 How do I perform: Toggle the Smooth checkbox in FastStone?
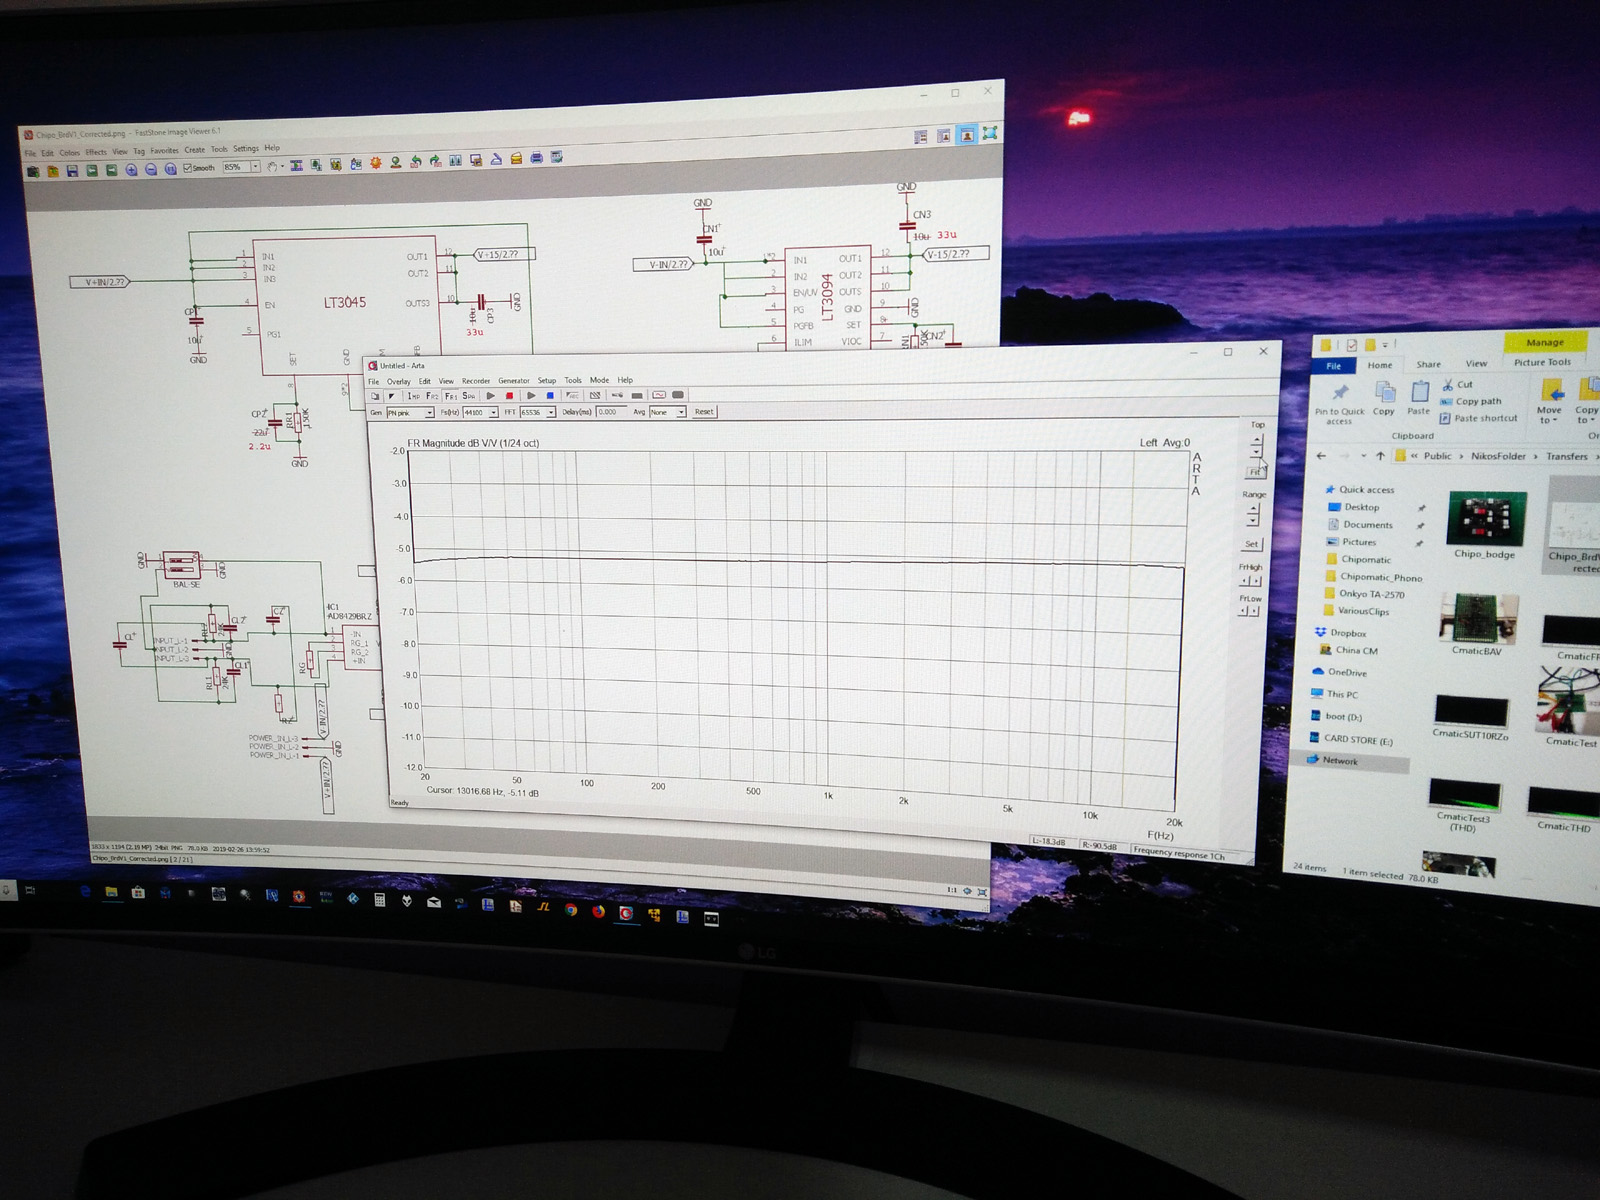pos(187,168)
